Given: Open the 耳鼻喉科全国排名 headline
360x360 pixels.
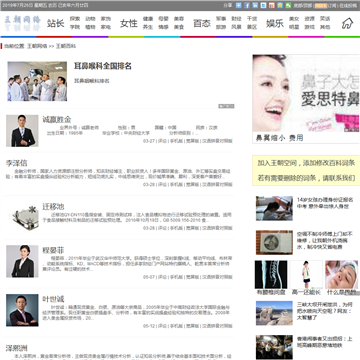Looking at the screenshot, I should coord(103,66).
